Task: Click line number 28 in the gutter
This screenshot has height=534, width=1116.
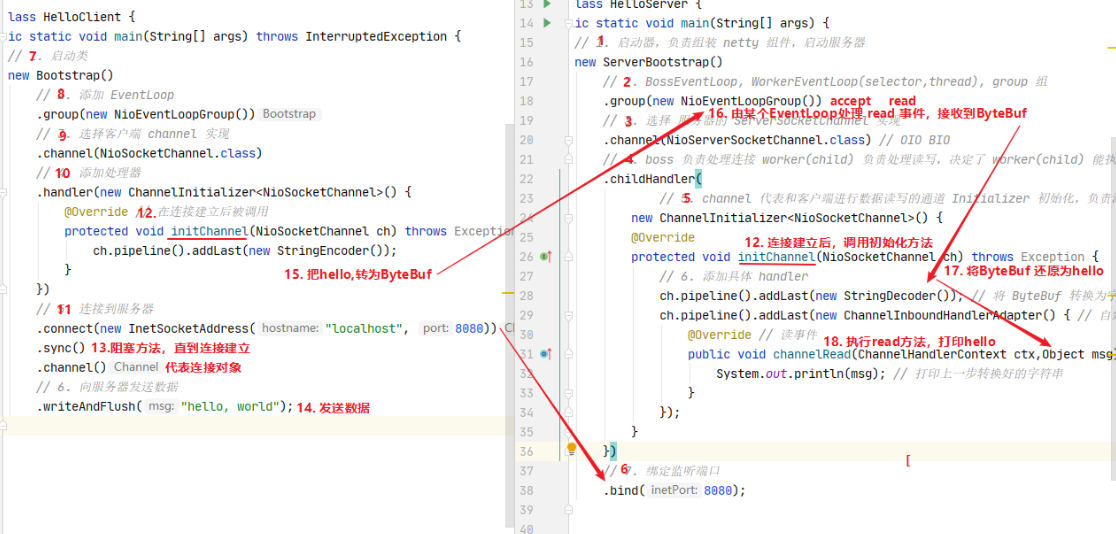Action: 527,295
